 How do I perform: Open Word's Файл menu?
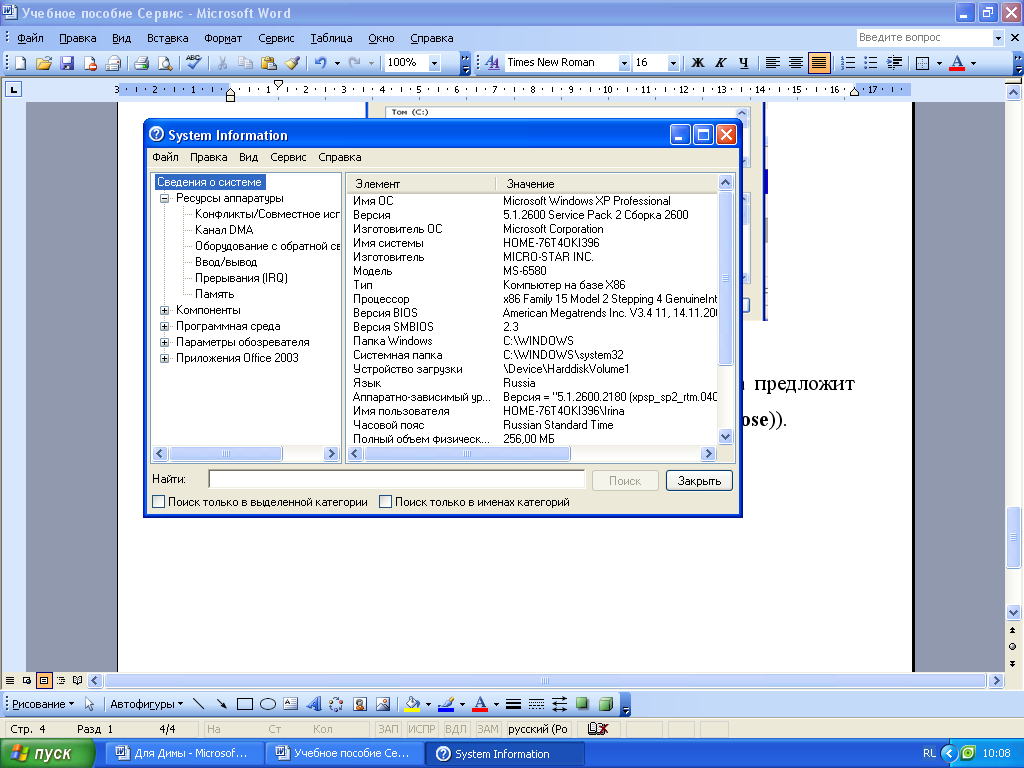30,38
